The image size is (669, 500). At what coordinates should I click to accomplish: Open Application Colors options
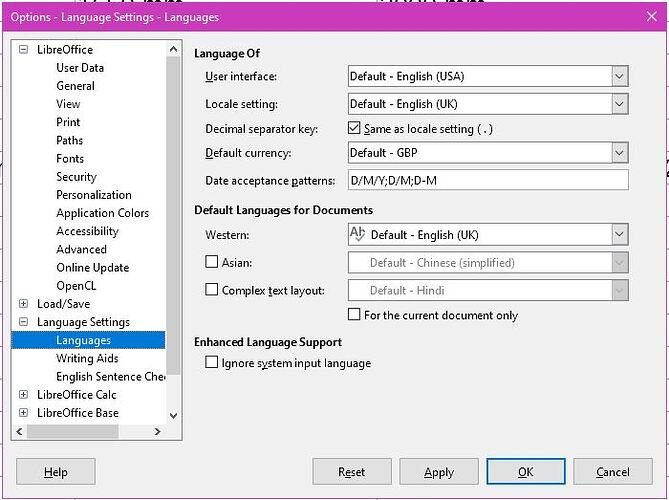[x=103, y=213]
